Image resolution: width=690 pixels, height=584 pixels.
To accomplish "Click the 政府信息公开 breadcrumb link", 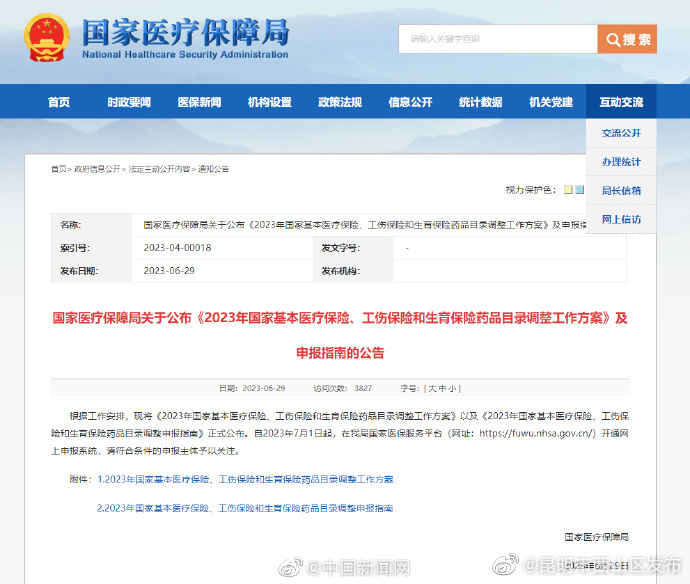I will point(97,169).
